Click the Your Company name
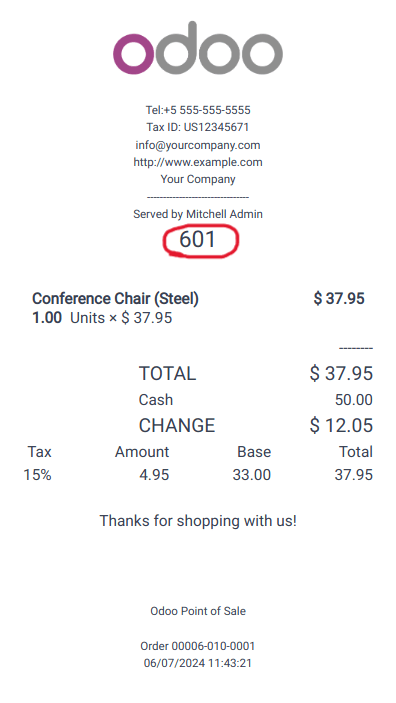Viewport: 396px width, 703px height. pos(198,179)
